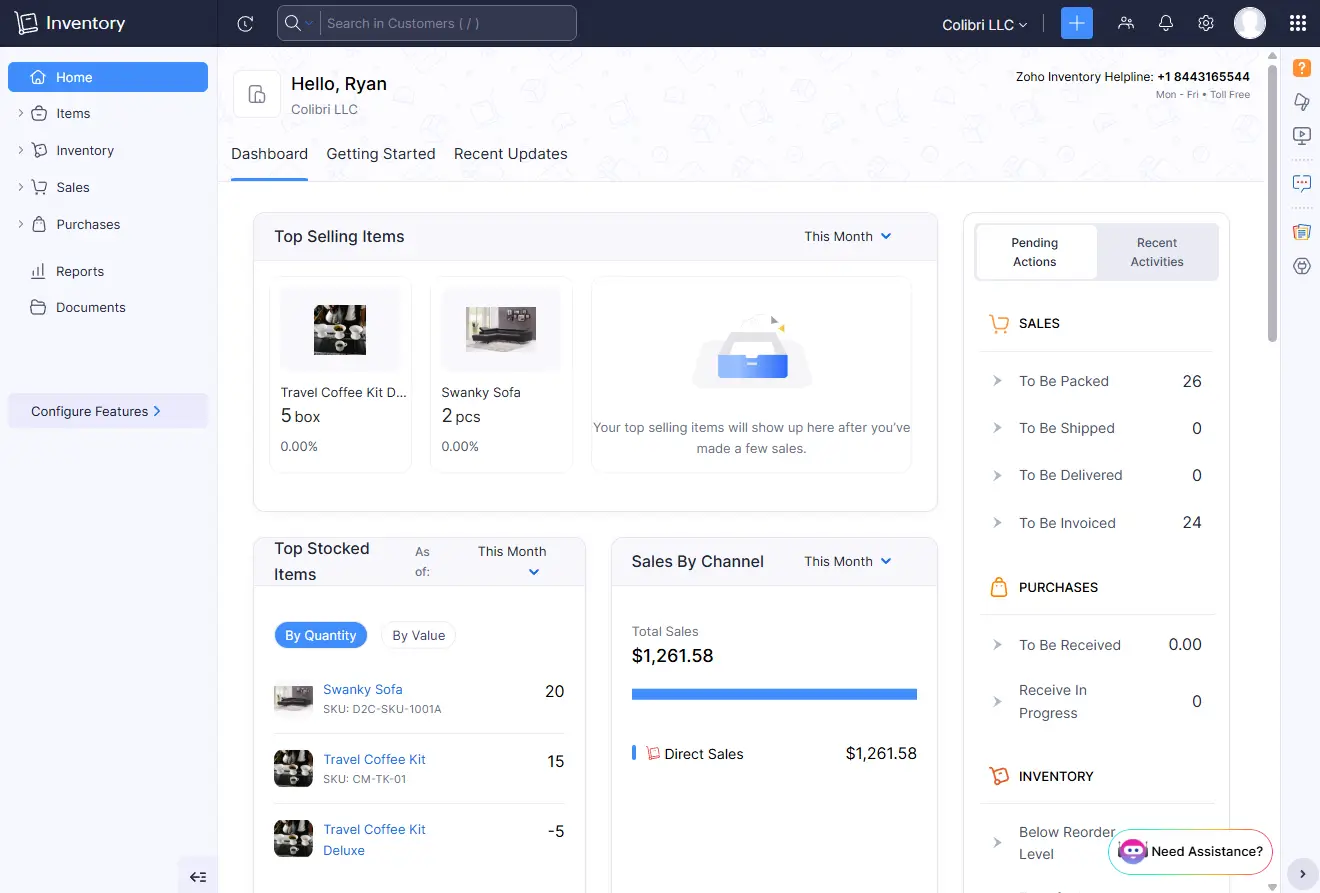Open the Swanky Sofa item link

[362, 689]
